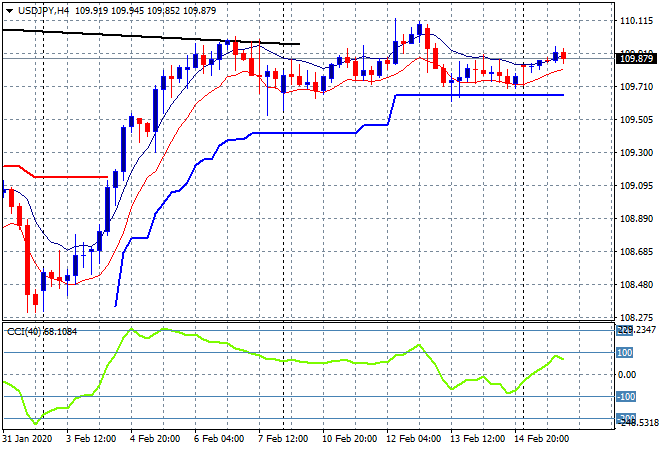Click the CCI 229.2347 upper scale label
Viewport: 660px width, 450px height.
636,330
